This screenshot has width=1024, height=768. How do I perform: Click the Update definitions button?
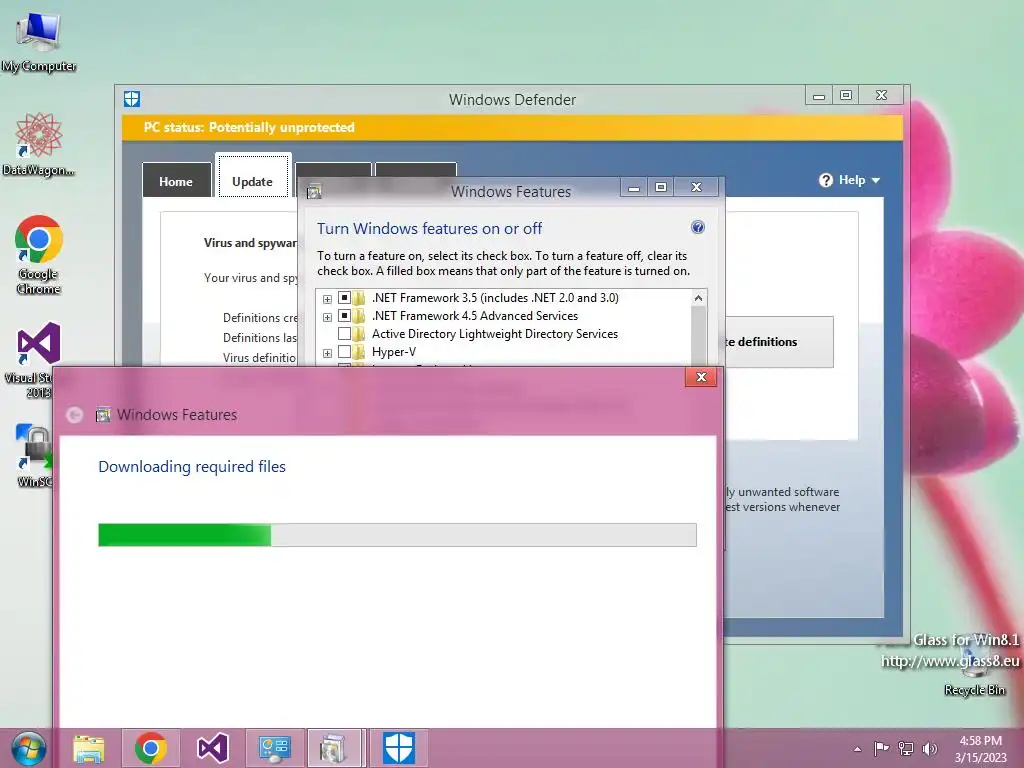[778, 342]
